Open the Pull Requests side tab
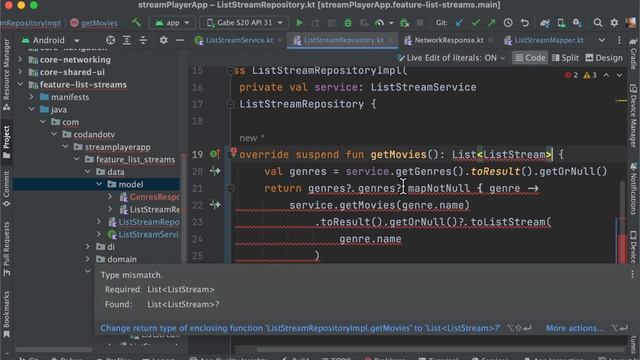 (7, 248)
